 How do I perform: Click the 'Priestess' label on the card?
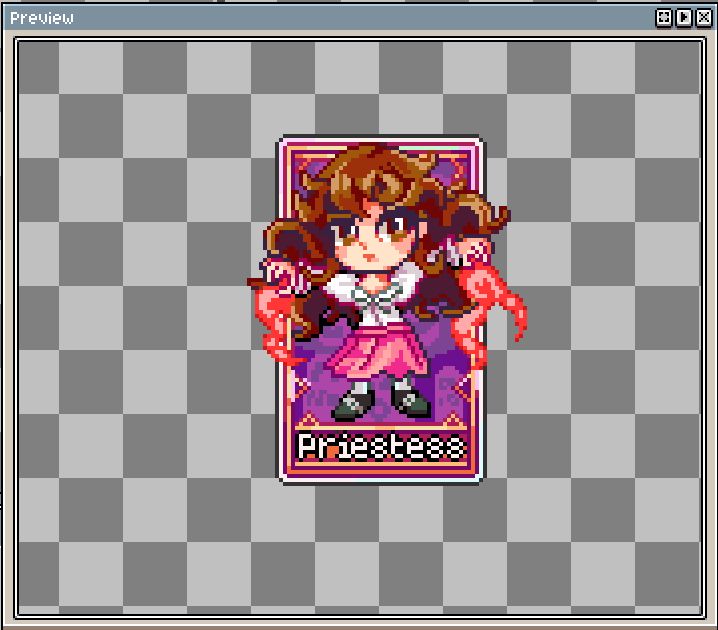(x=381, y=446)
